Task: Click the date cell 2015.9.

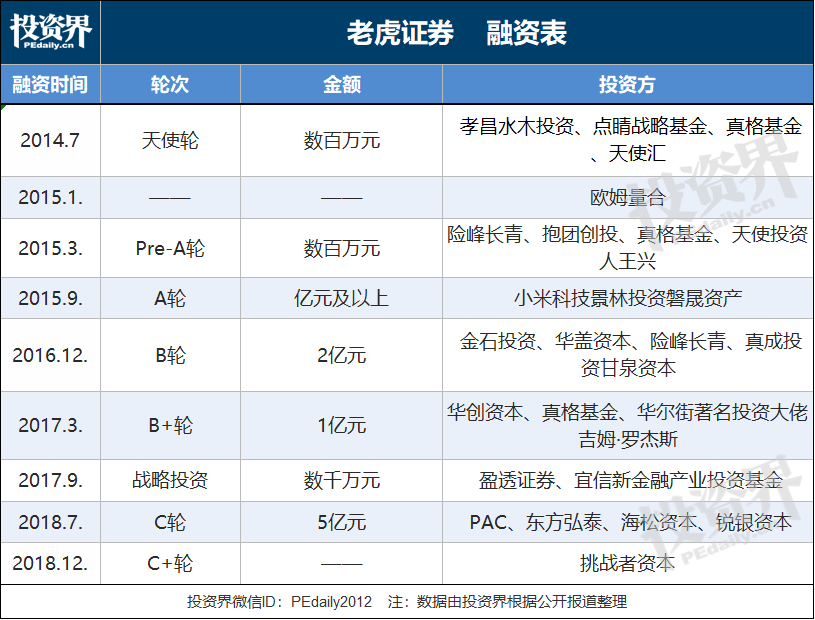Action: pos(50,298)
